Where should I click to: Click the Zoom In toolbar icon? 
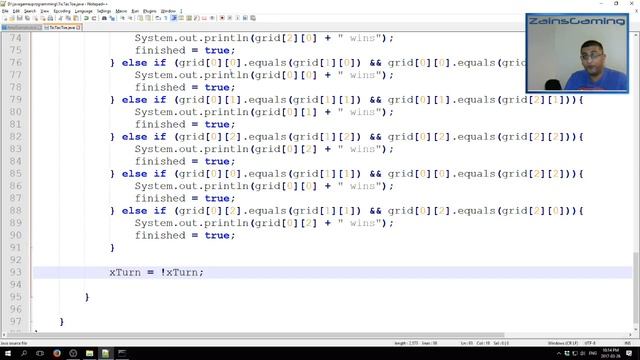coord(123,18)
